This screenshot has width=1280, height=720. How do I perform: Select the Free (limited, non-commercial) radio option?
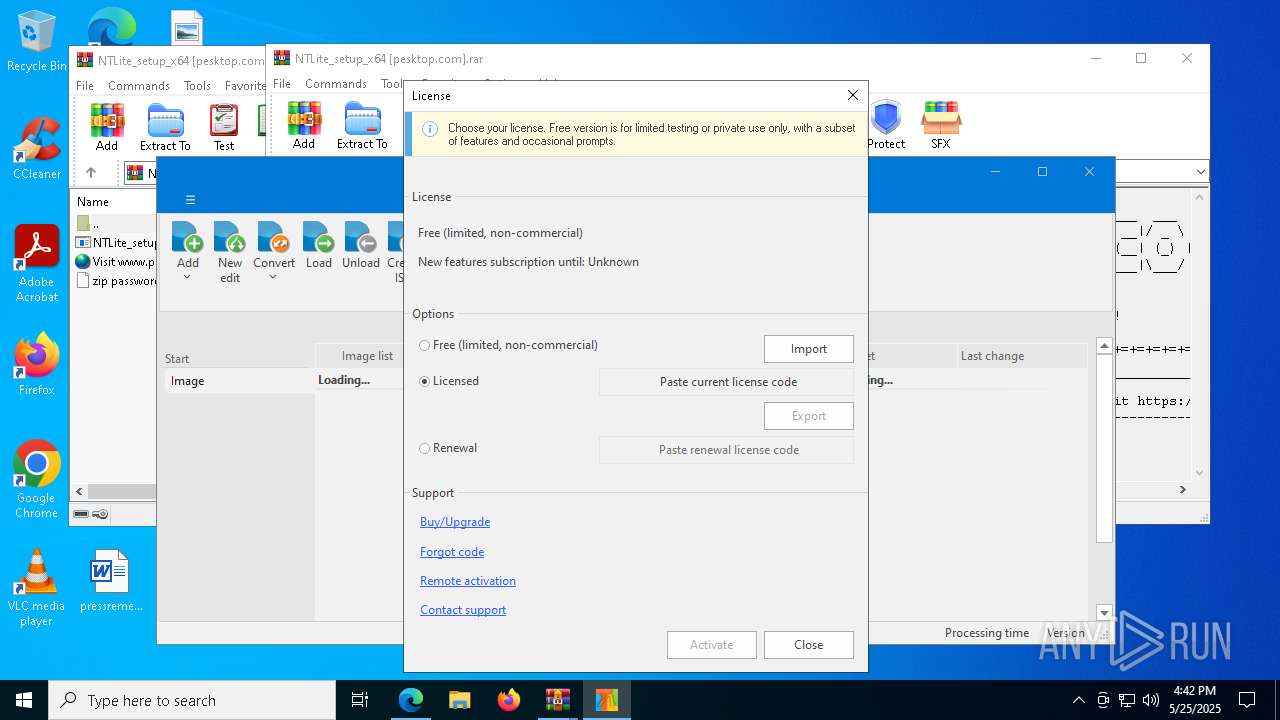425,345
